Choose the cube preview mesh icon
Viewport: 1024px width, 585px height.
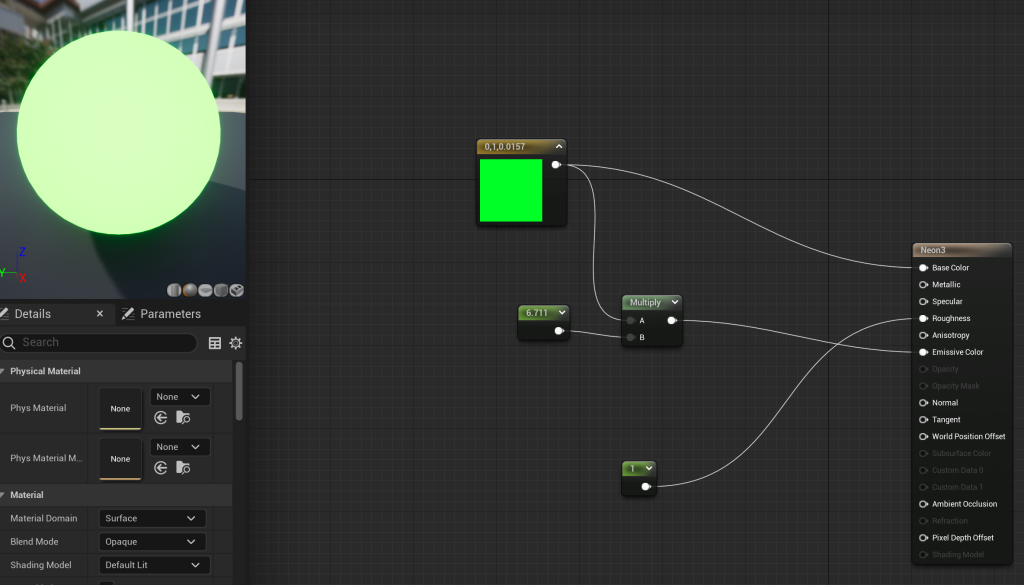[x=221, y=290]
